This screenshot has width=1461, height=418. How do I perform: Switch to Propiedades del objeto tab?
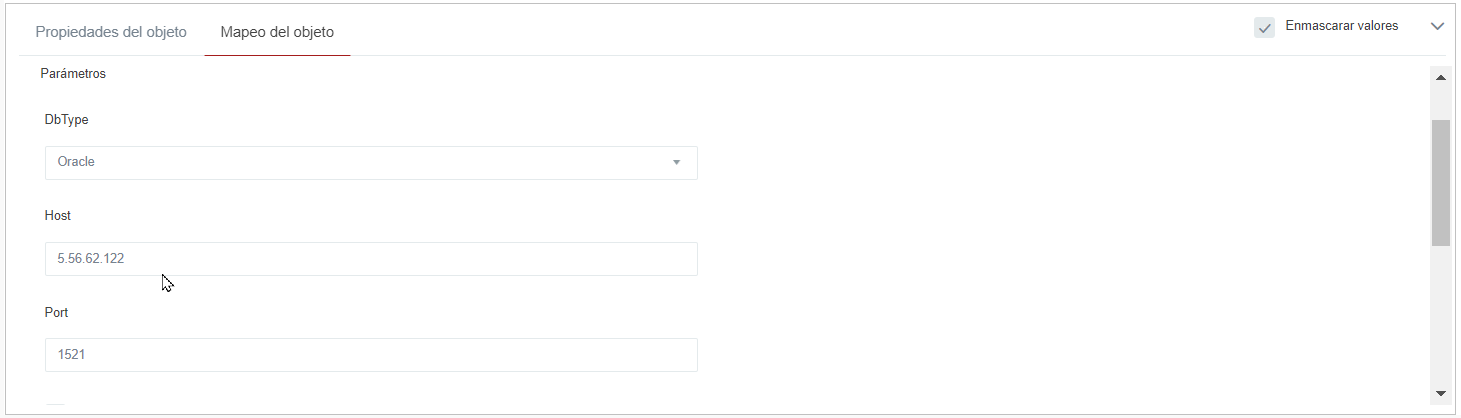(x=111, y=32)
